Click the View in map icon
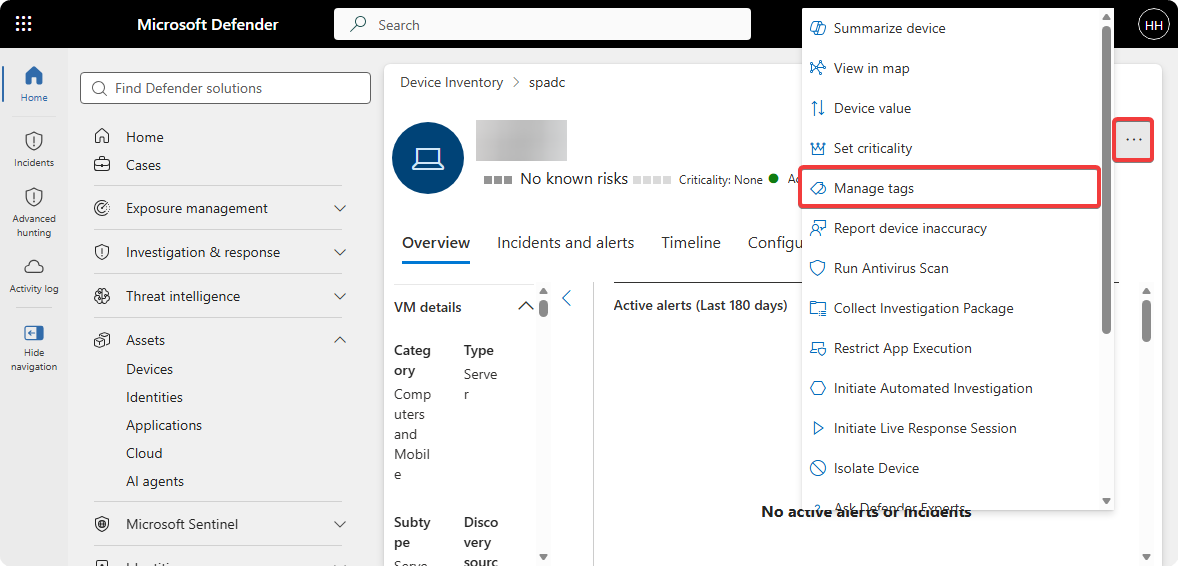This screenshot has height=566, width=1178. click(x=817, y=68)
